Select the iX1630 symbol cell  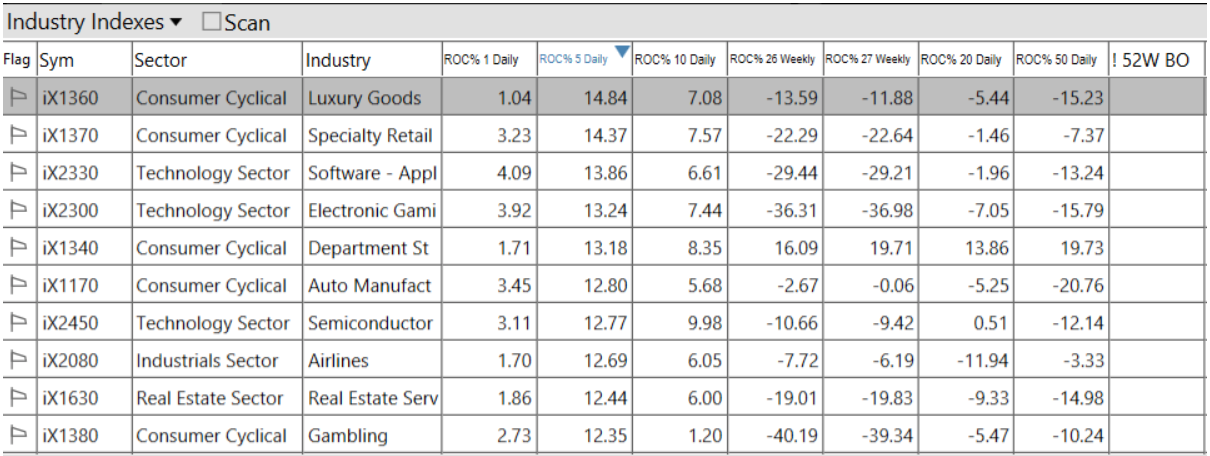pos(82,398)
